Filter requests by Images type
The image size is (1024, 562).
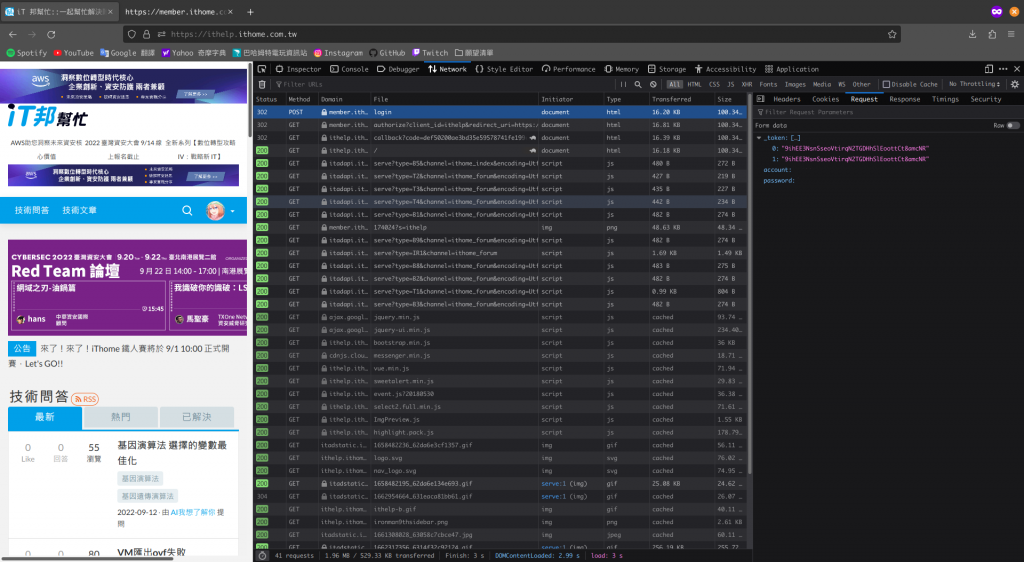[795, 84]
